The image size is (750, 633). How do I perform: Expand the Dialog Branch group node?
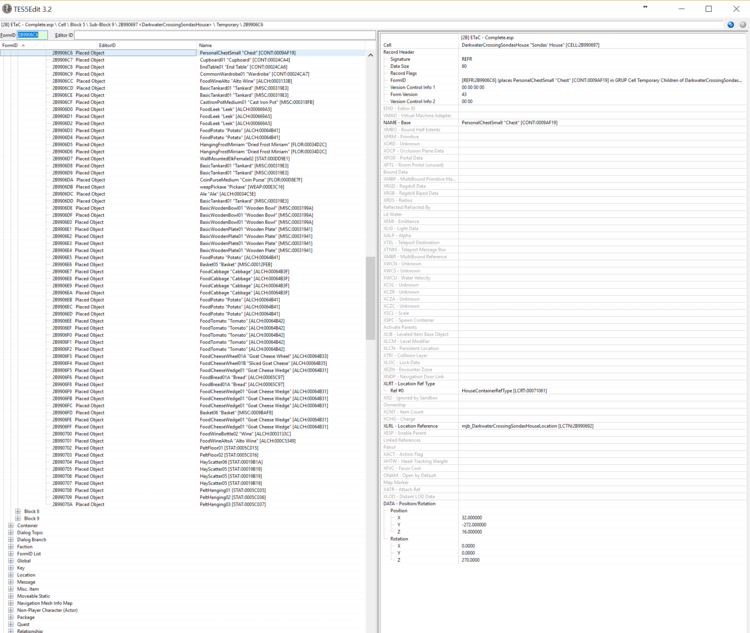11,540
